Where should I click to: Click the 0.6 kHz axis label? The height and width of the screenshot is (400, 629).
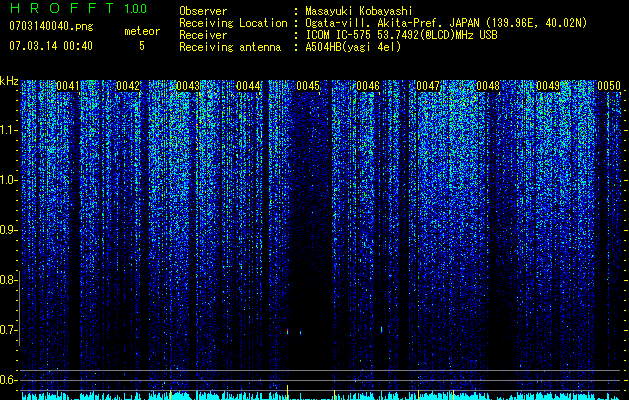pos(7,380)
